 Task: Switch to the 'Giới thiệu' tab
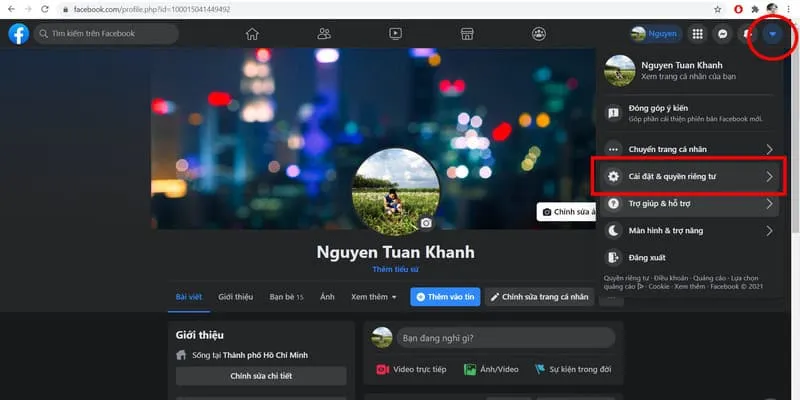[x=235, y=297]
